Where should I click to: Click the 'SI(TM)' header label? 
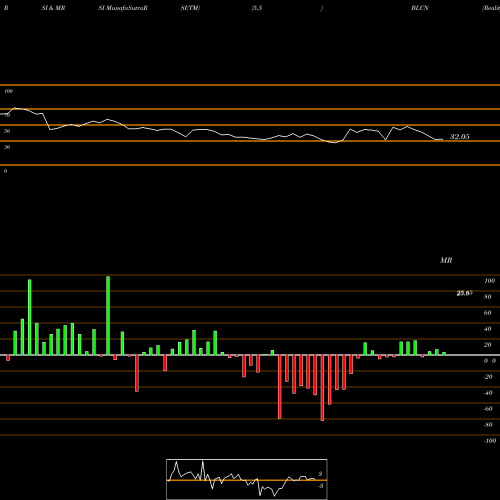click(190, 8)
